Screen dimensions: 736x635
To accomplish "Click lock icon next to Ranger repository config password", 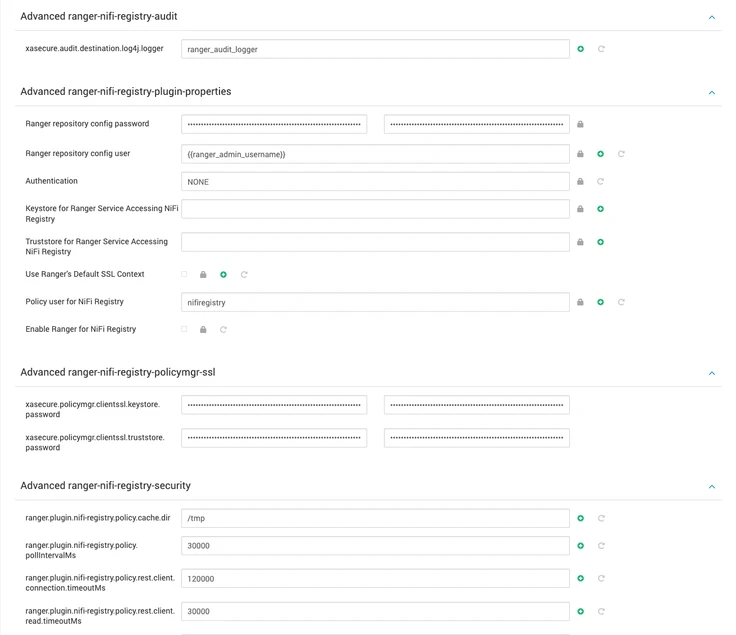I will tap(580, 125).
